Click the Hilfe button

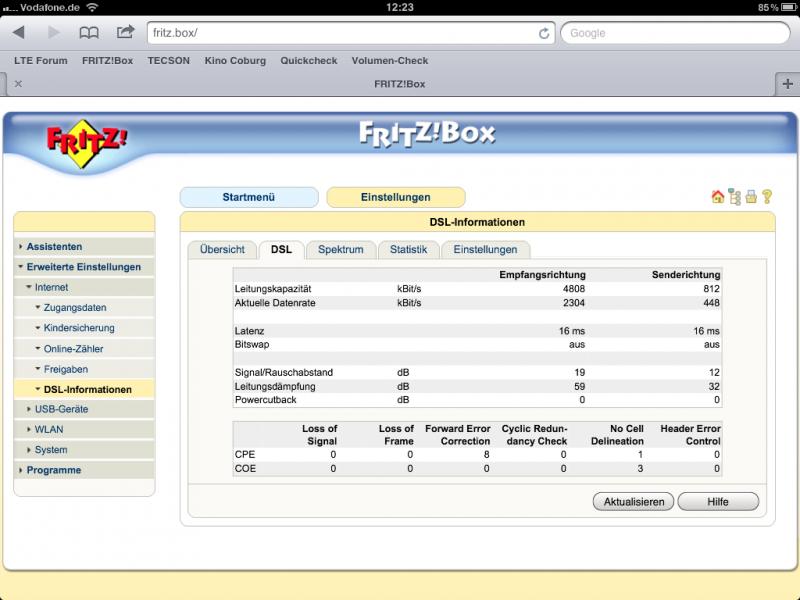tap(718, 502)
